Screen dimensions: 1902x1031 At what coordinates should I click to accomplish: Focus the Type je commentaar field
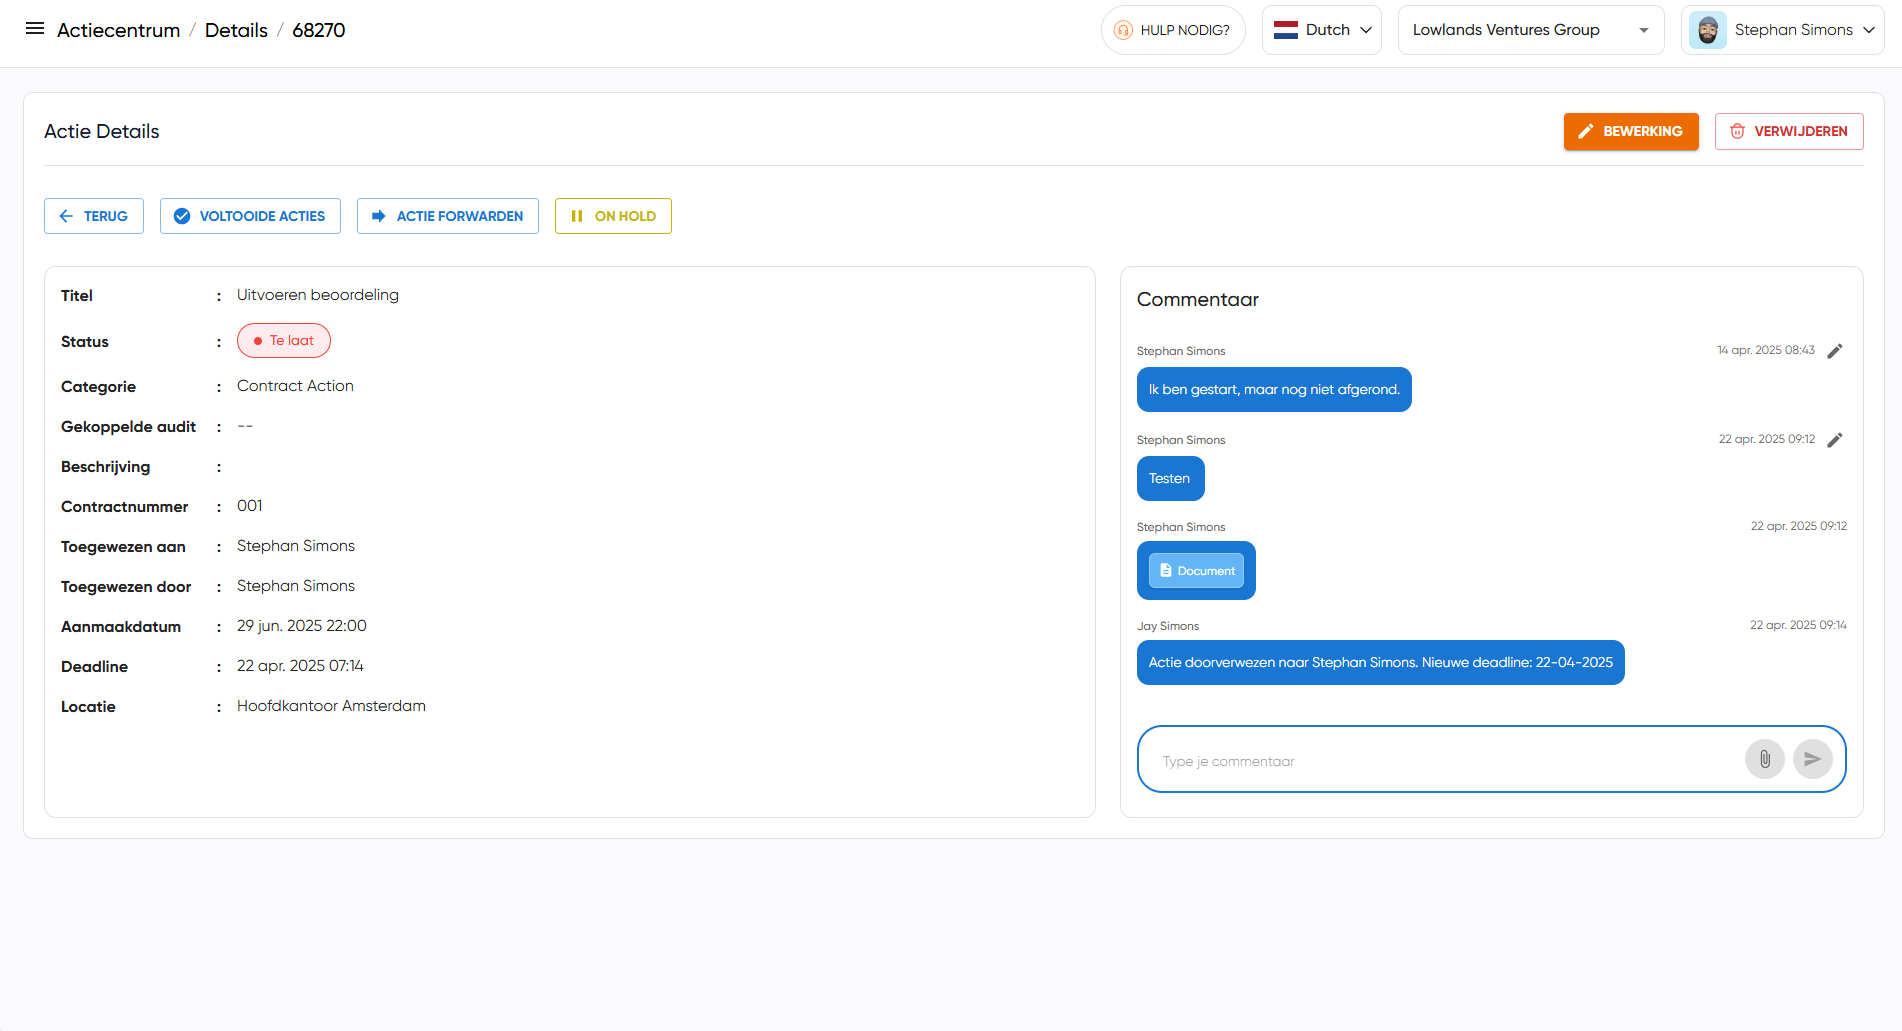[1440, 761]
